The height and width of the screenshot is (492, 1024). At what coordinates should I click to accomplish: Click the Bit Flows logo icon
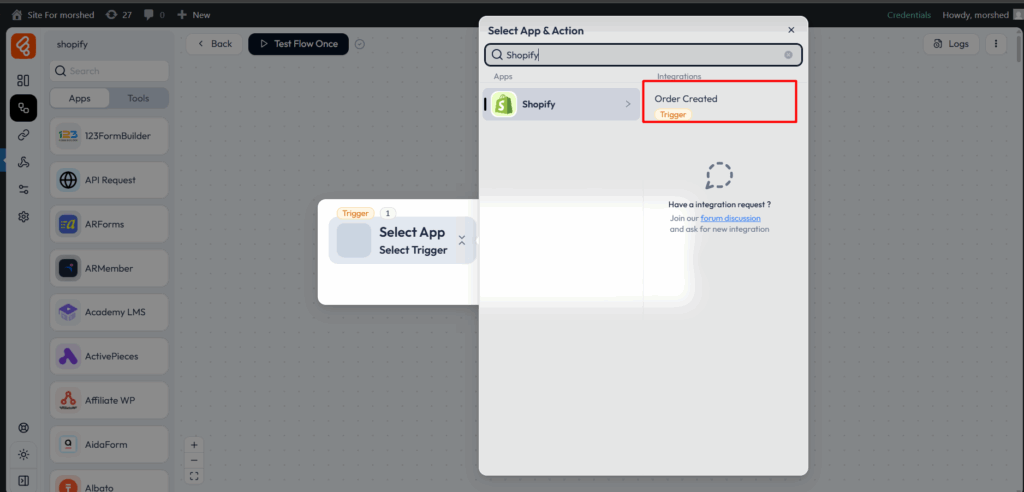point(24,45)
